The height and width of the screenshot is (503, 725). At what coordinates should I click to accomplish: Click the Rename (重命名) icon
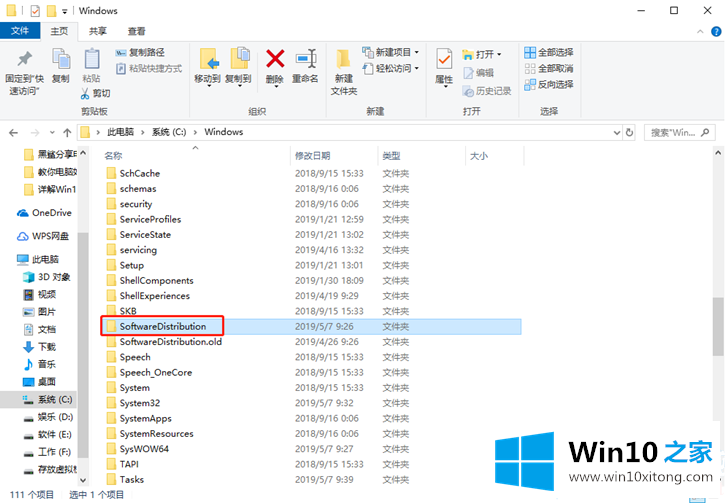[306, 59]
